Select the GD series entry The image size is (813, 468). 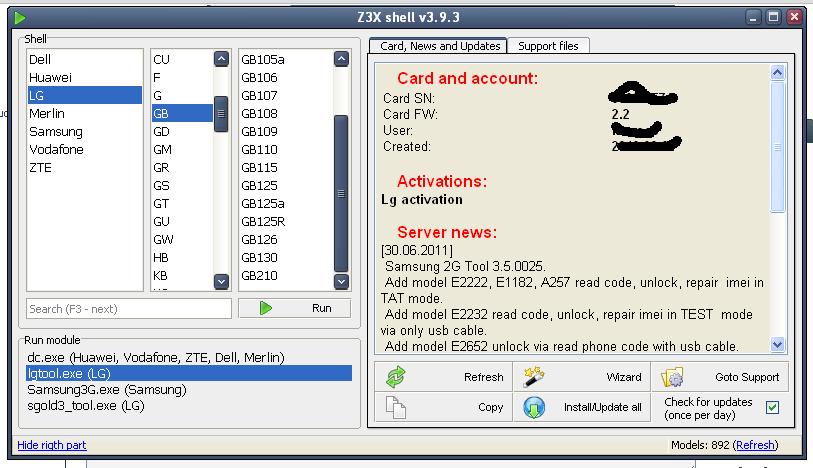[182, 132]
